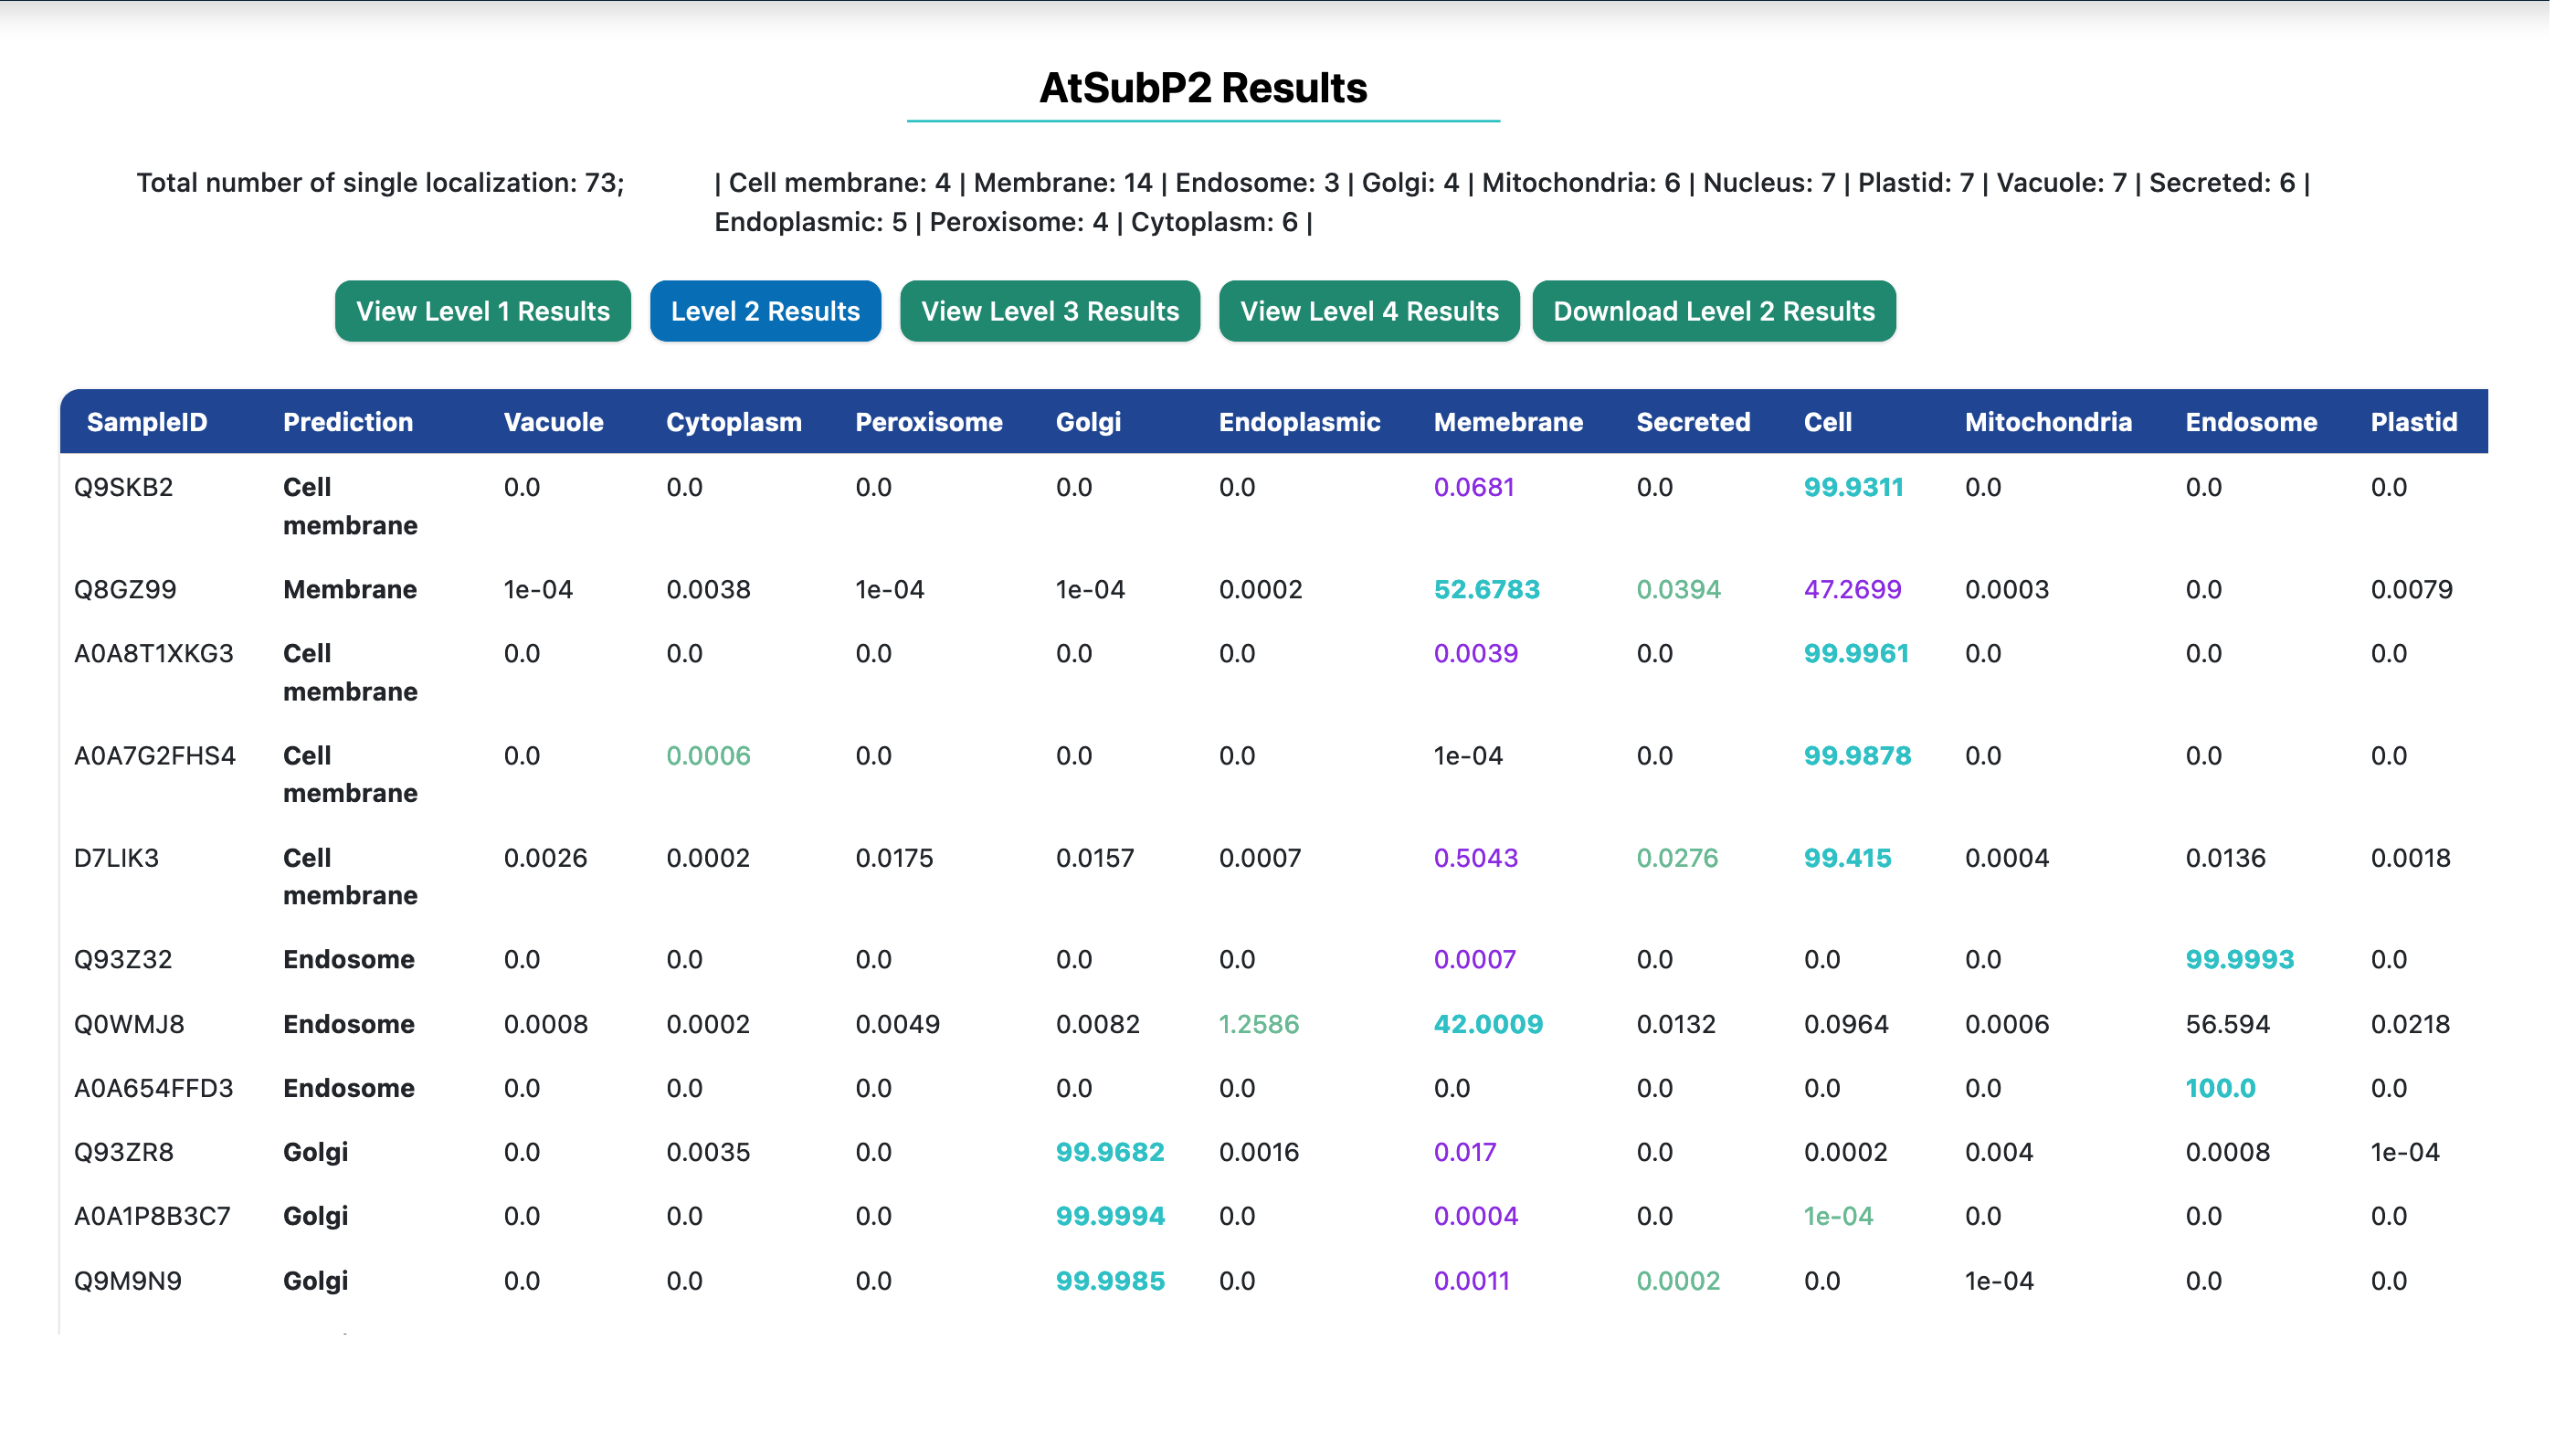2576x1435 pixels.
Task: Click Plastid value 0.0079
Action: coord(2411,589)
